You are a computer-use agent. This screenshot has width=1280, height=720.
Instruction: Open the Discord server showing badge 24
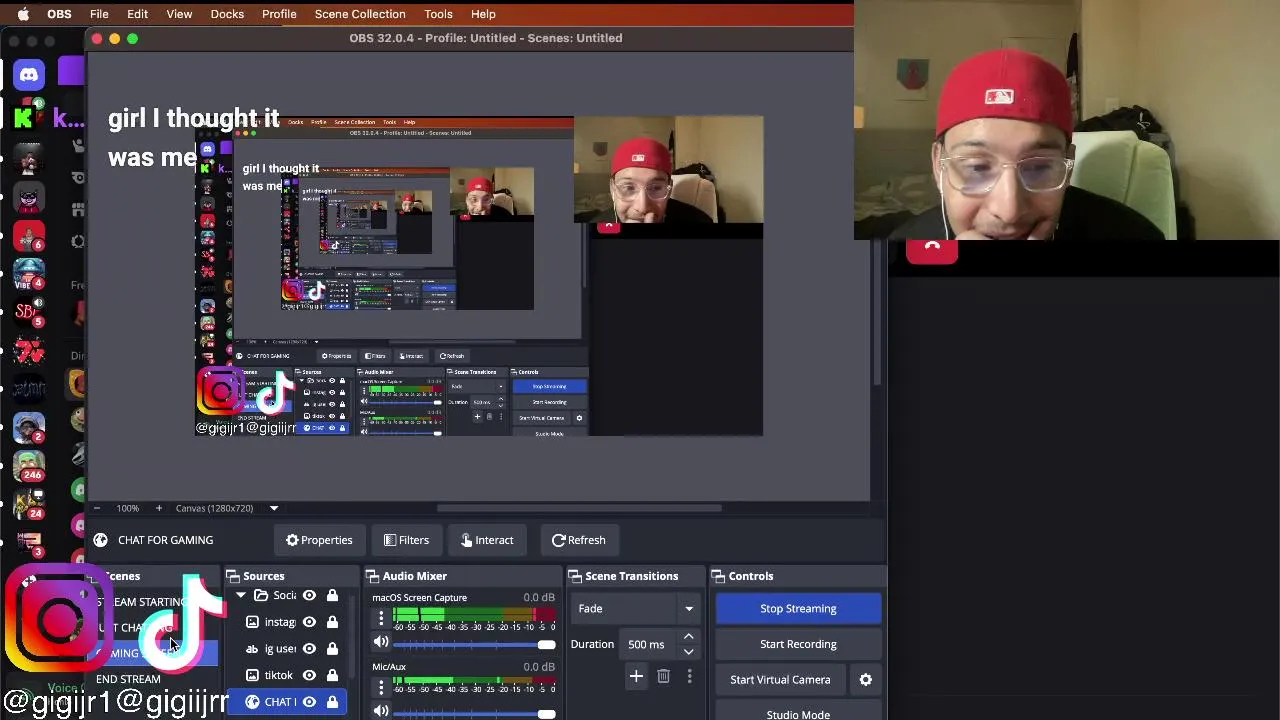29,503
